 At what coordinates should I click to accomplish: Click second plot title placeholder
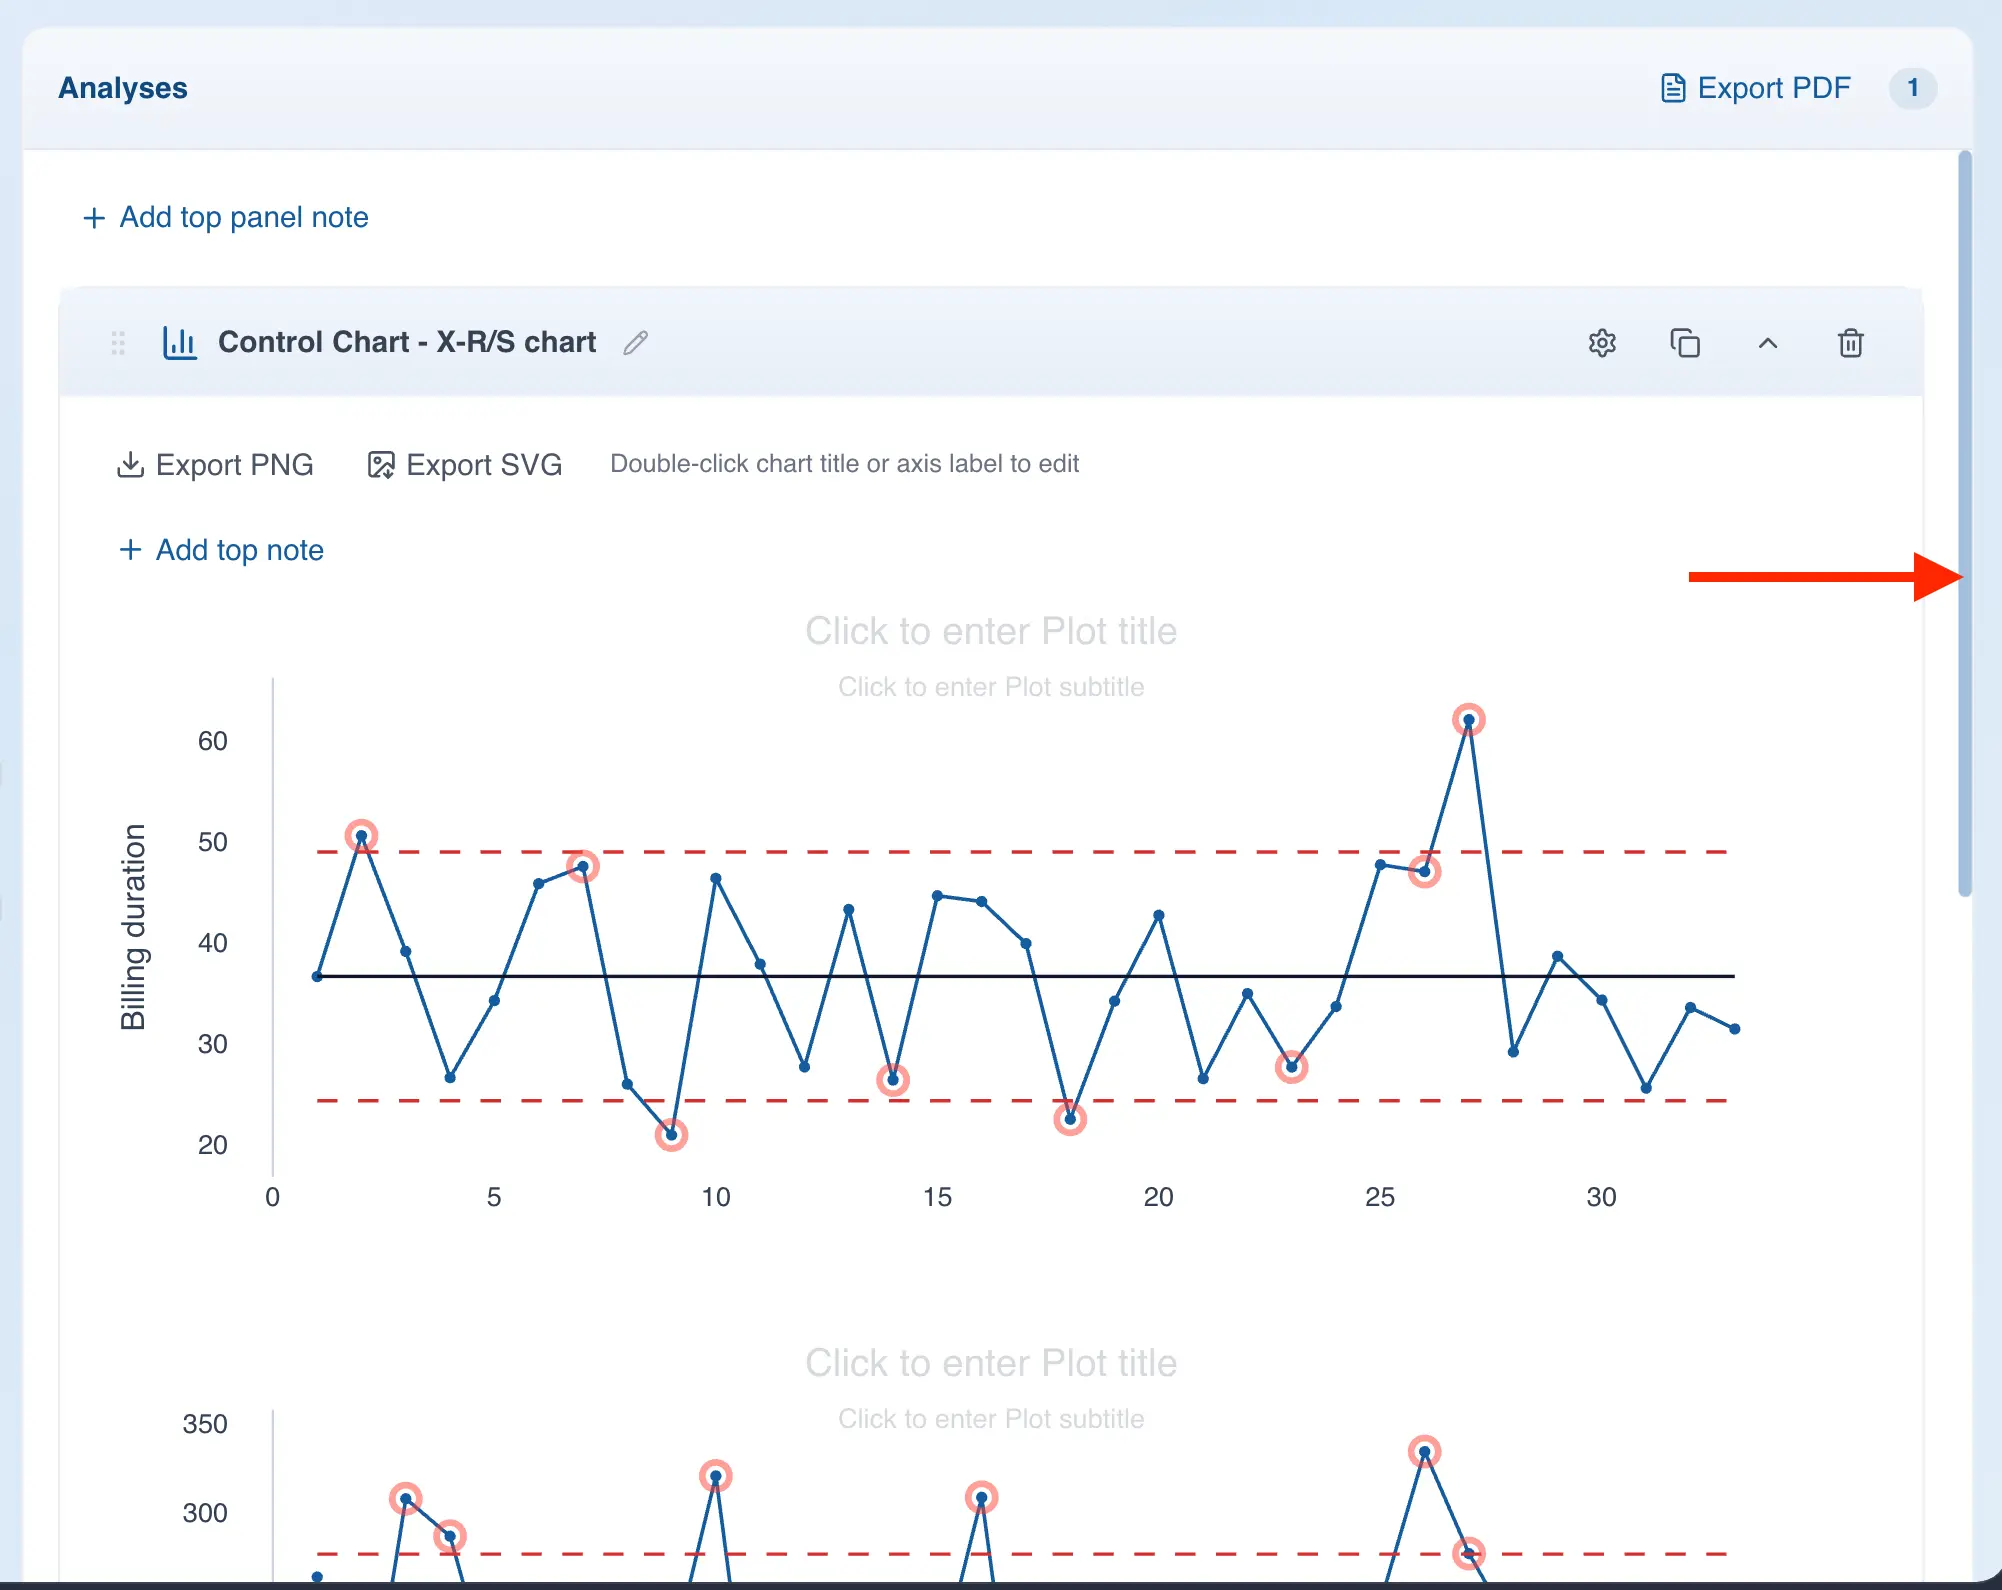990,1363
